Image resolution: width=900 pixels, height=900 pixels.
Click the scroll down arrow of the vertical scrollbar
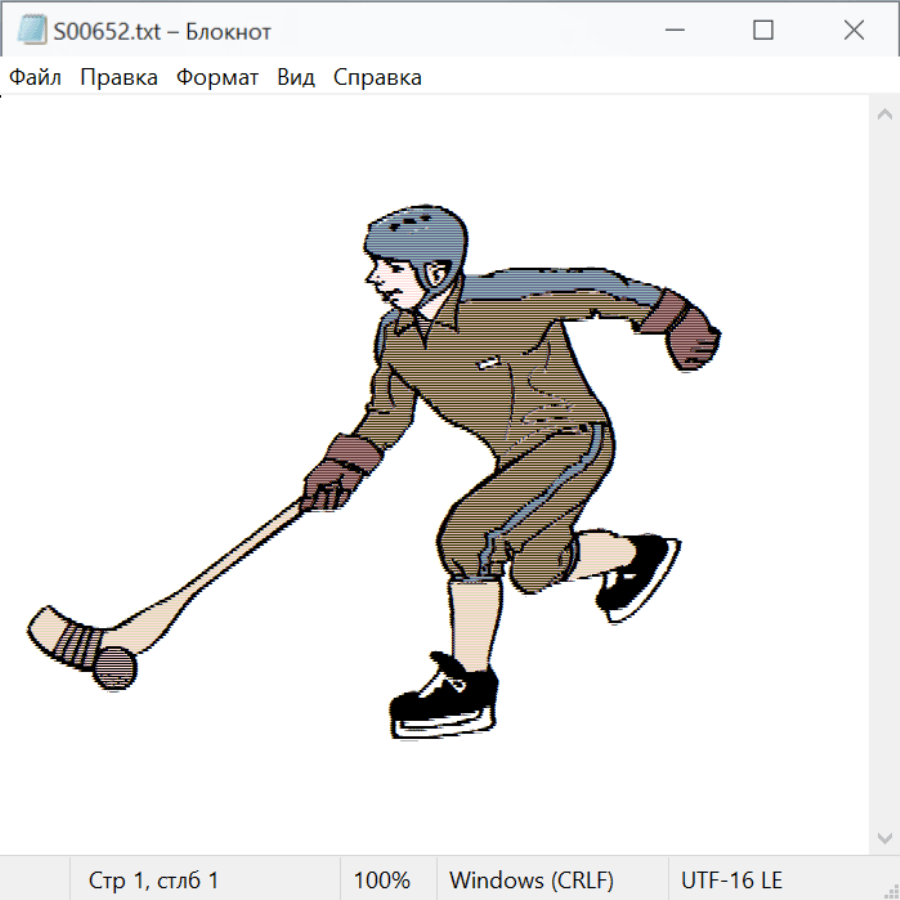tap(884, 837)
